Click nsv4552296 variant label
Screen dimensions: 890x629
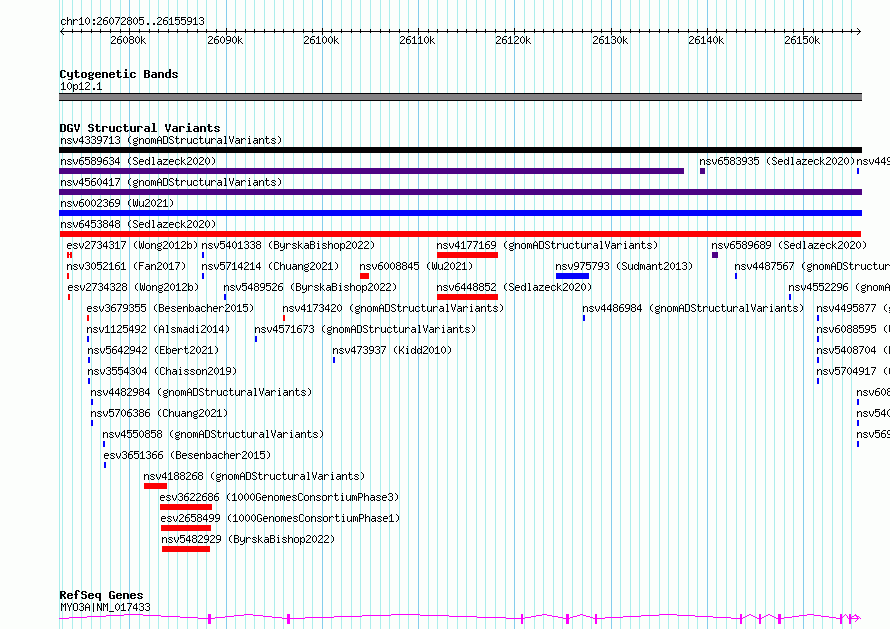pyautogui.click(x=839, y=287)
